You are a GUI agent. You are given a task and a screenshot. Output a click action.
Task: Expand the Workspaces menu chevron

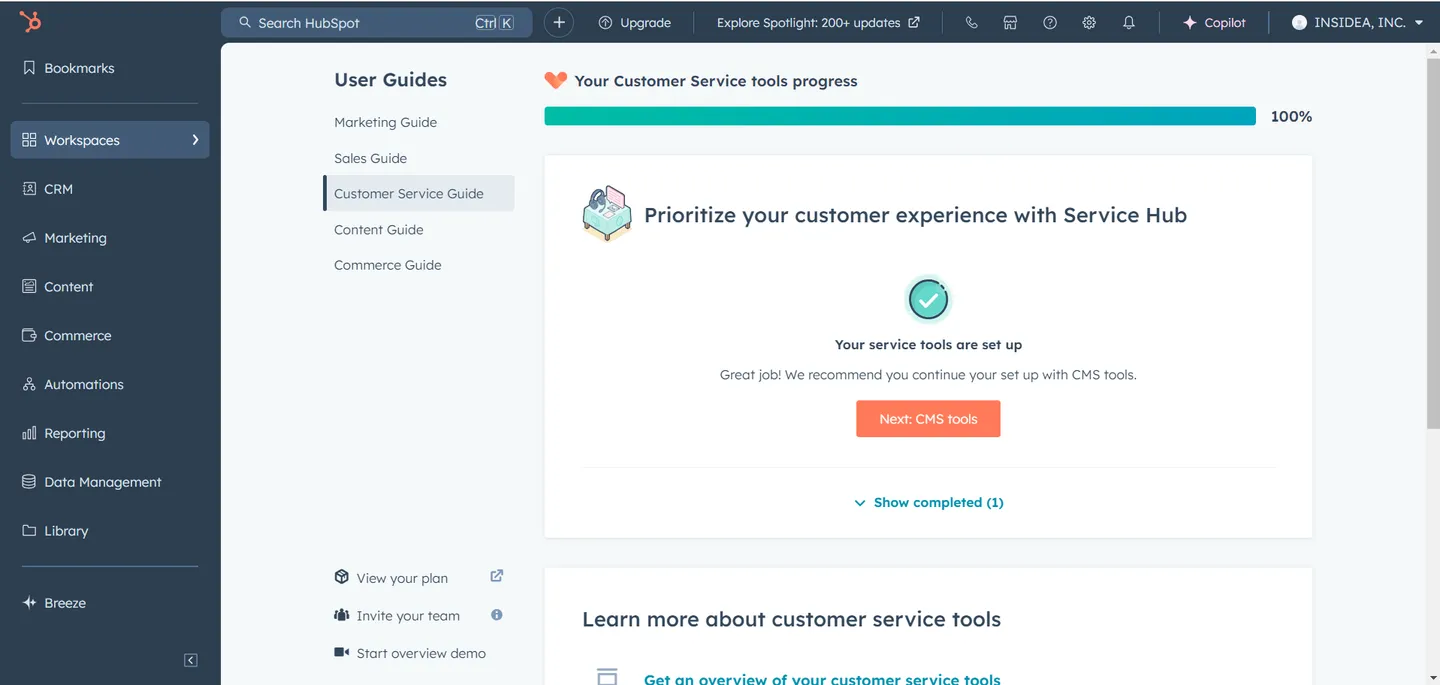click(x=195, y=140)
